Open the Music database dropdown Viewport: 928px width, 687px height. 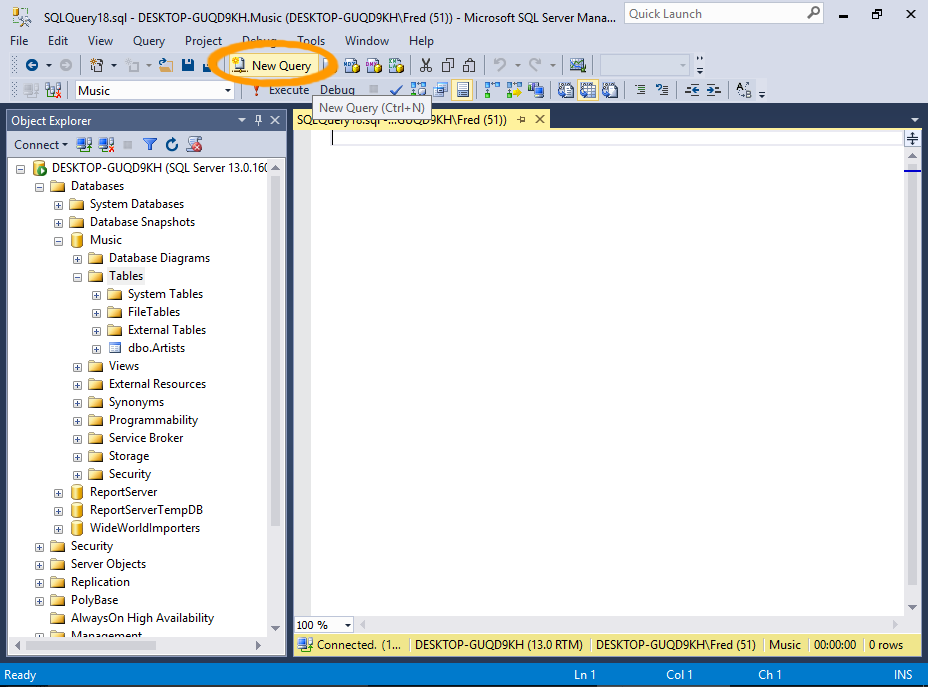[x=228, y=90]
